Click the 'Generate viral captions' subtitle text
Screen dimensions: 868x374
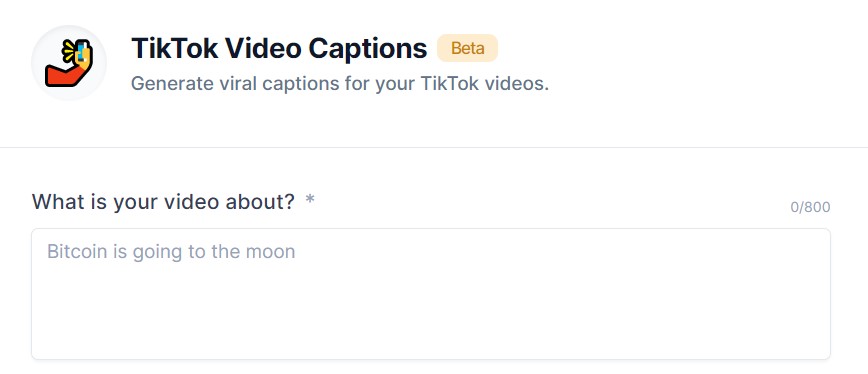pyautogui.click(x=340, y=84)
